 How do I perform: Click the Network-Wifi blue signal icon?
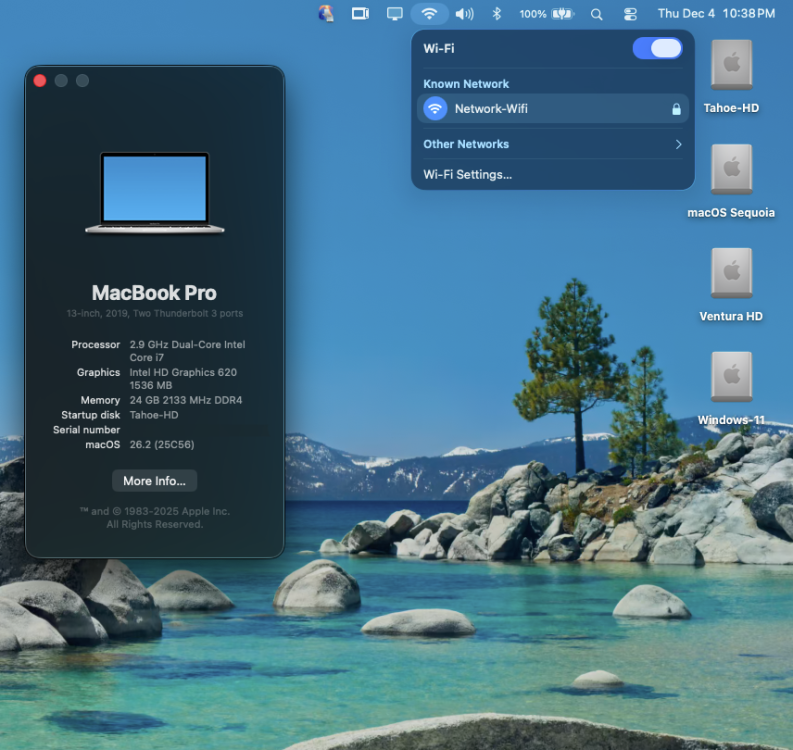[435, 109]
